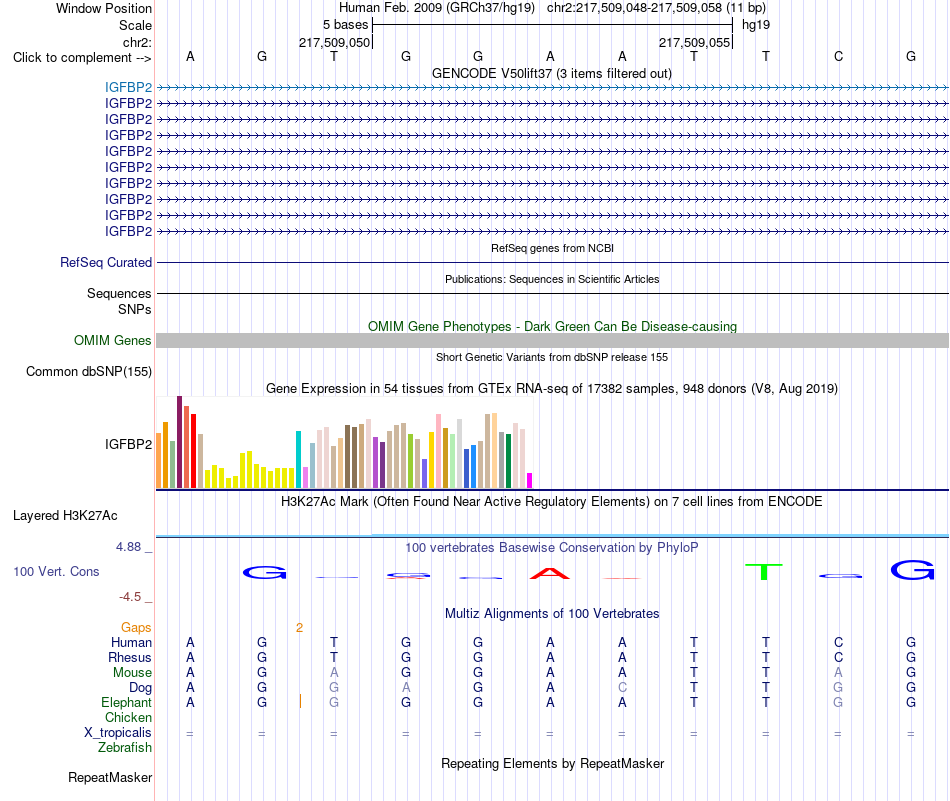Click the Chicken species label

click(x=128, y=717)
